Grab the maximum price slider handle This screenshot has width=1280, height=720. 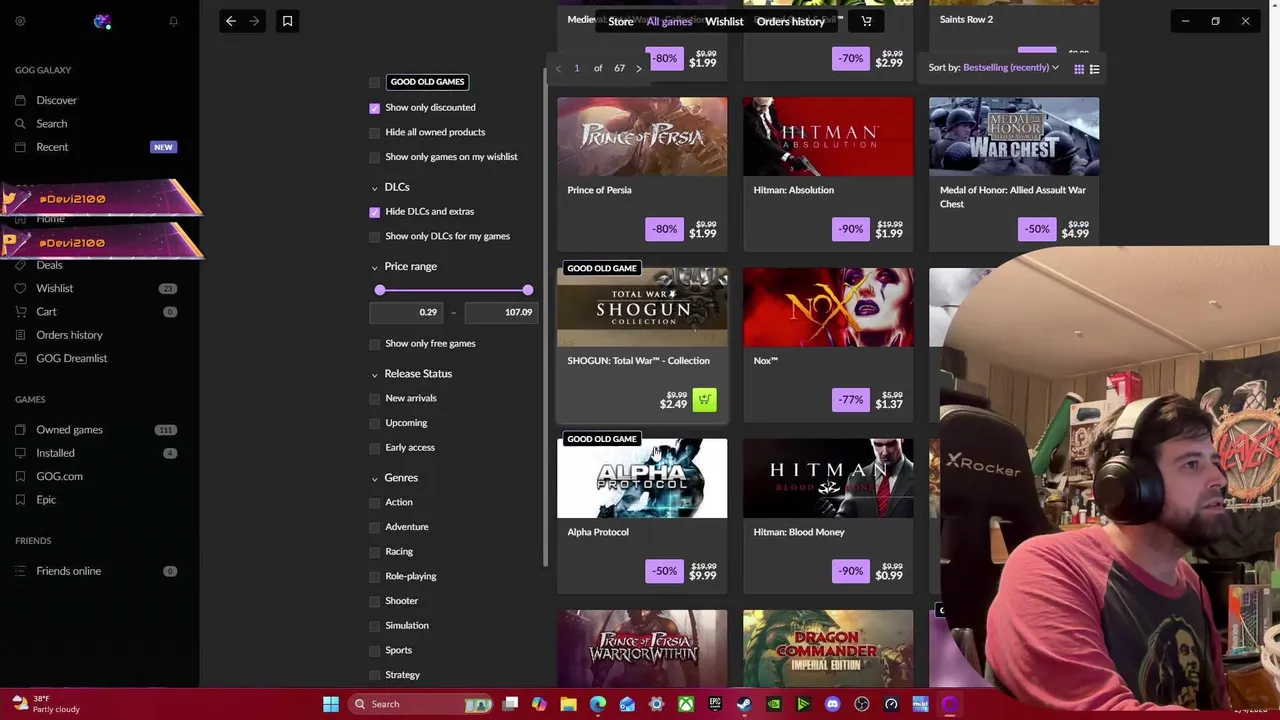[528, 290]
